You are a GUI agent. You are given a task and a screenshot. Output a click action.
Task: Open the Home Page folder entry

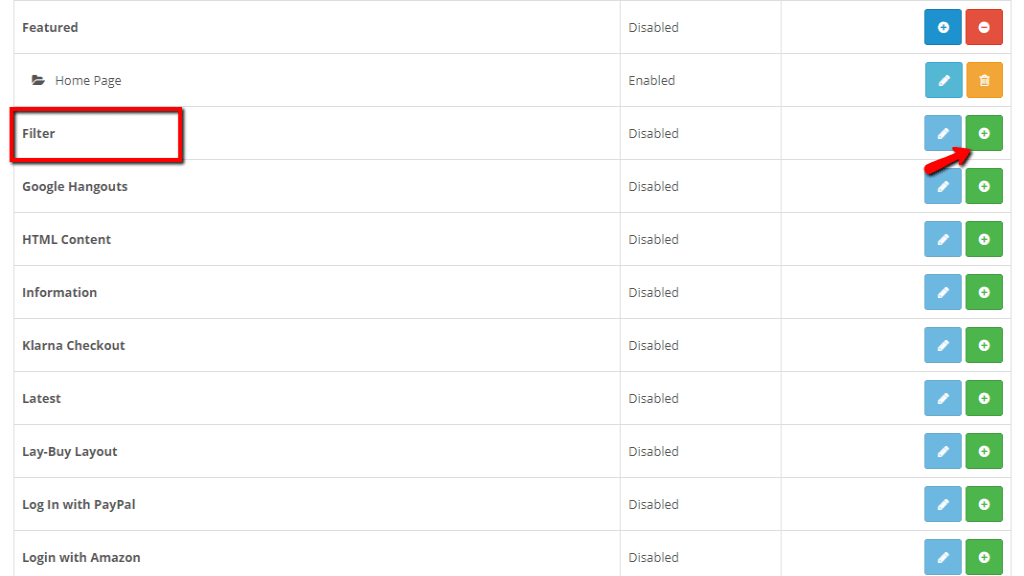(x=87, y=81)
